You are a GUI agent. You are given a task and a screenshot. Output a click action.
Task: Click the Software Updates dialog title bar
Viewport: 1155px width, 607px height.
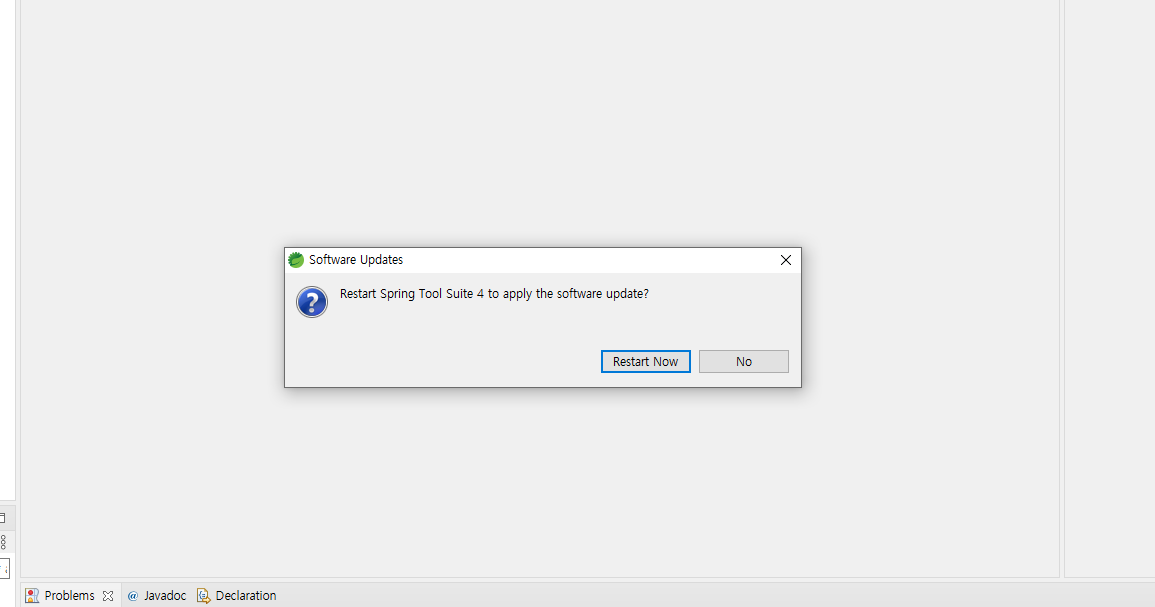[543, 260]
